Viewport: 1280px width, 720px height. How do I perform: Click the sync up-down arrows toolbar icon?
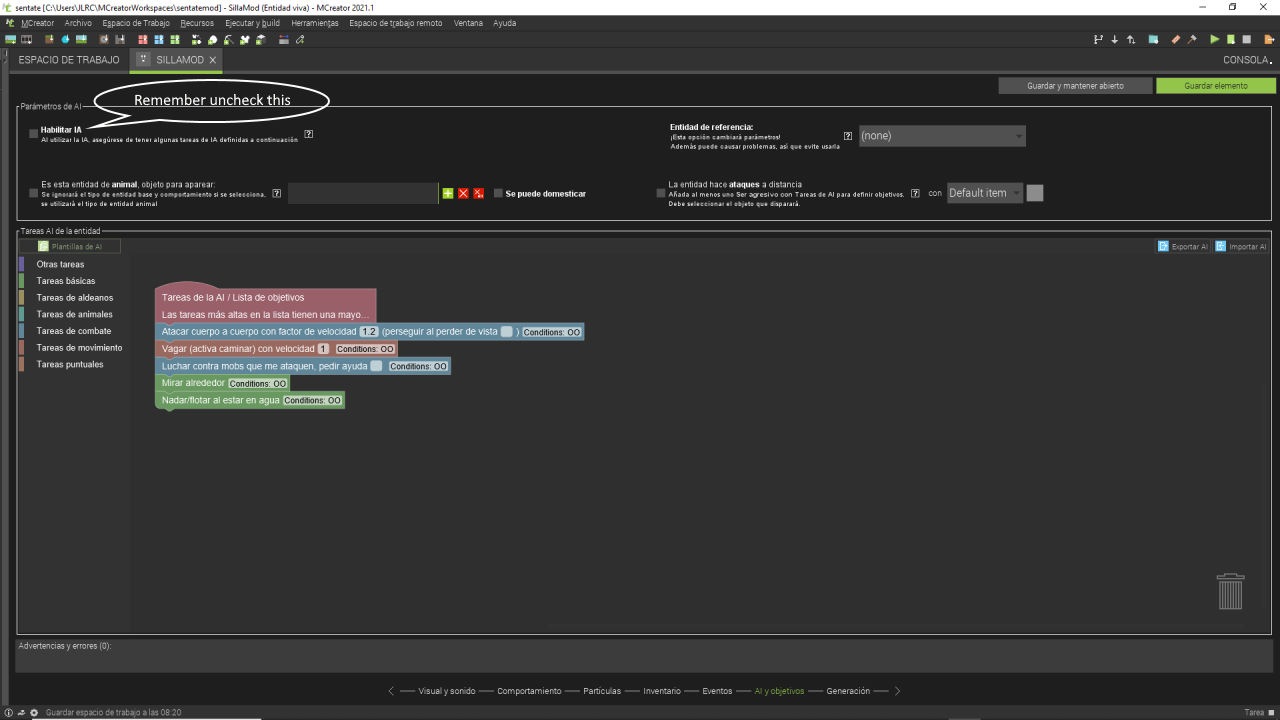coord(1131,39)
